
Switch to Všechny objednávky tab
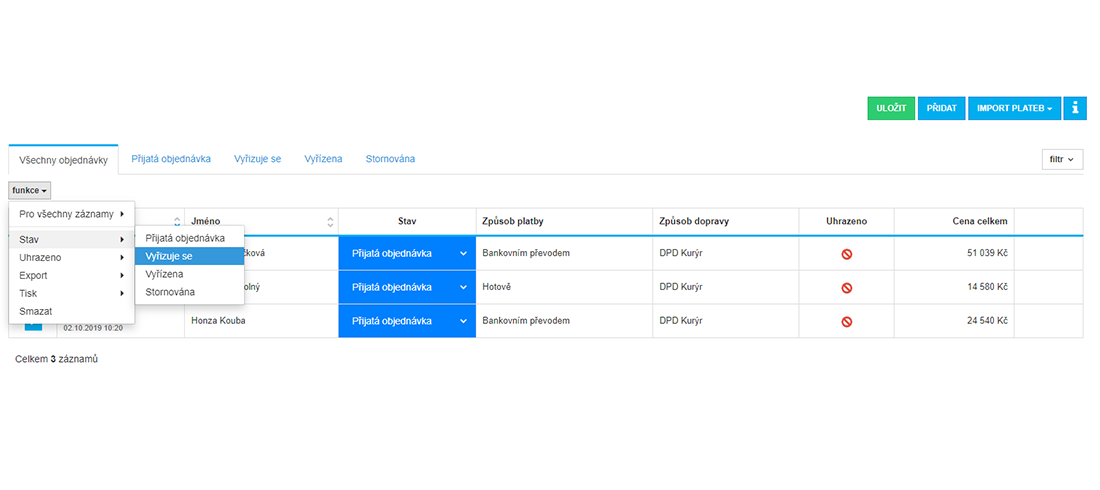[63, 160]
